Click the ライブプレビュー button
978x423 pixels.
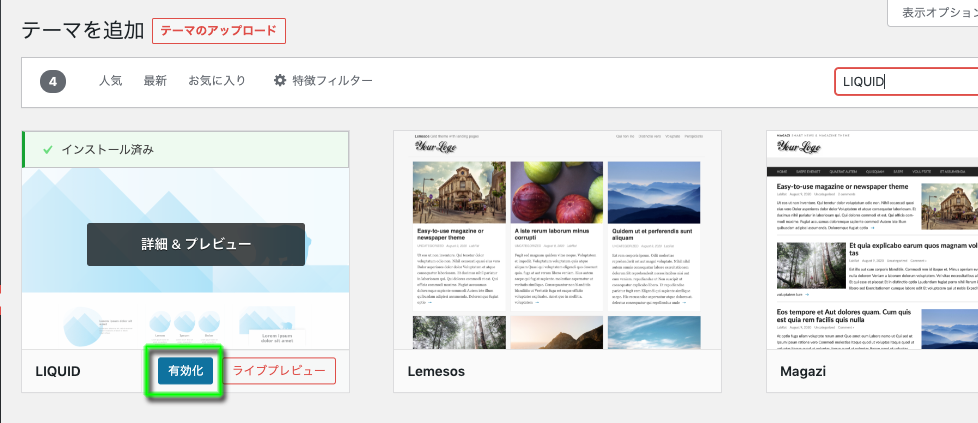tap(279, 371)
